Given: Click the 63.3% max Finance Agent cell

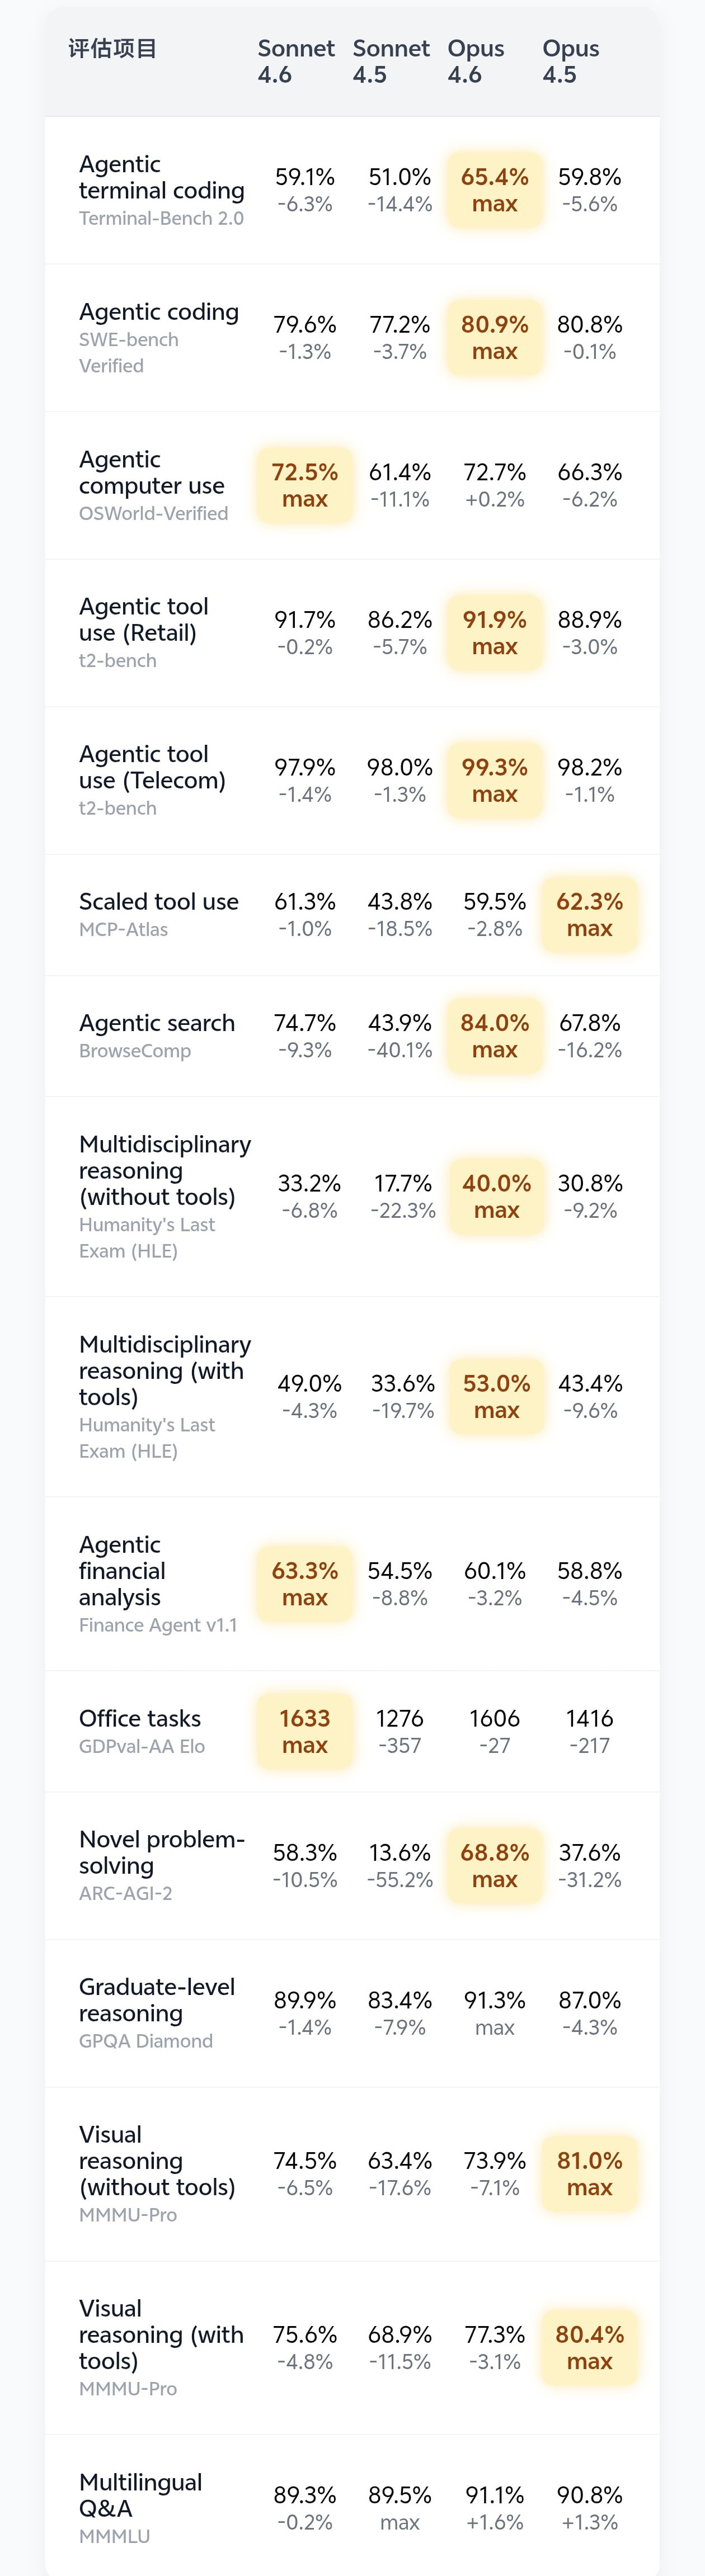Looking at the screenshot, I should (x=305, y=1584).
